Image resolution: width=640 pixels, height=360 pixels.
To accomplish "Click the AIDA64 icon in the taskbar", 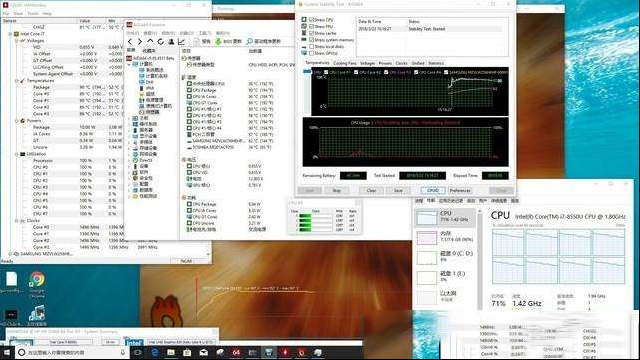I will tap(236, 352).
